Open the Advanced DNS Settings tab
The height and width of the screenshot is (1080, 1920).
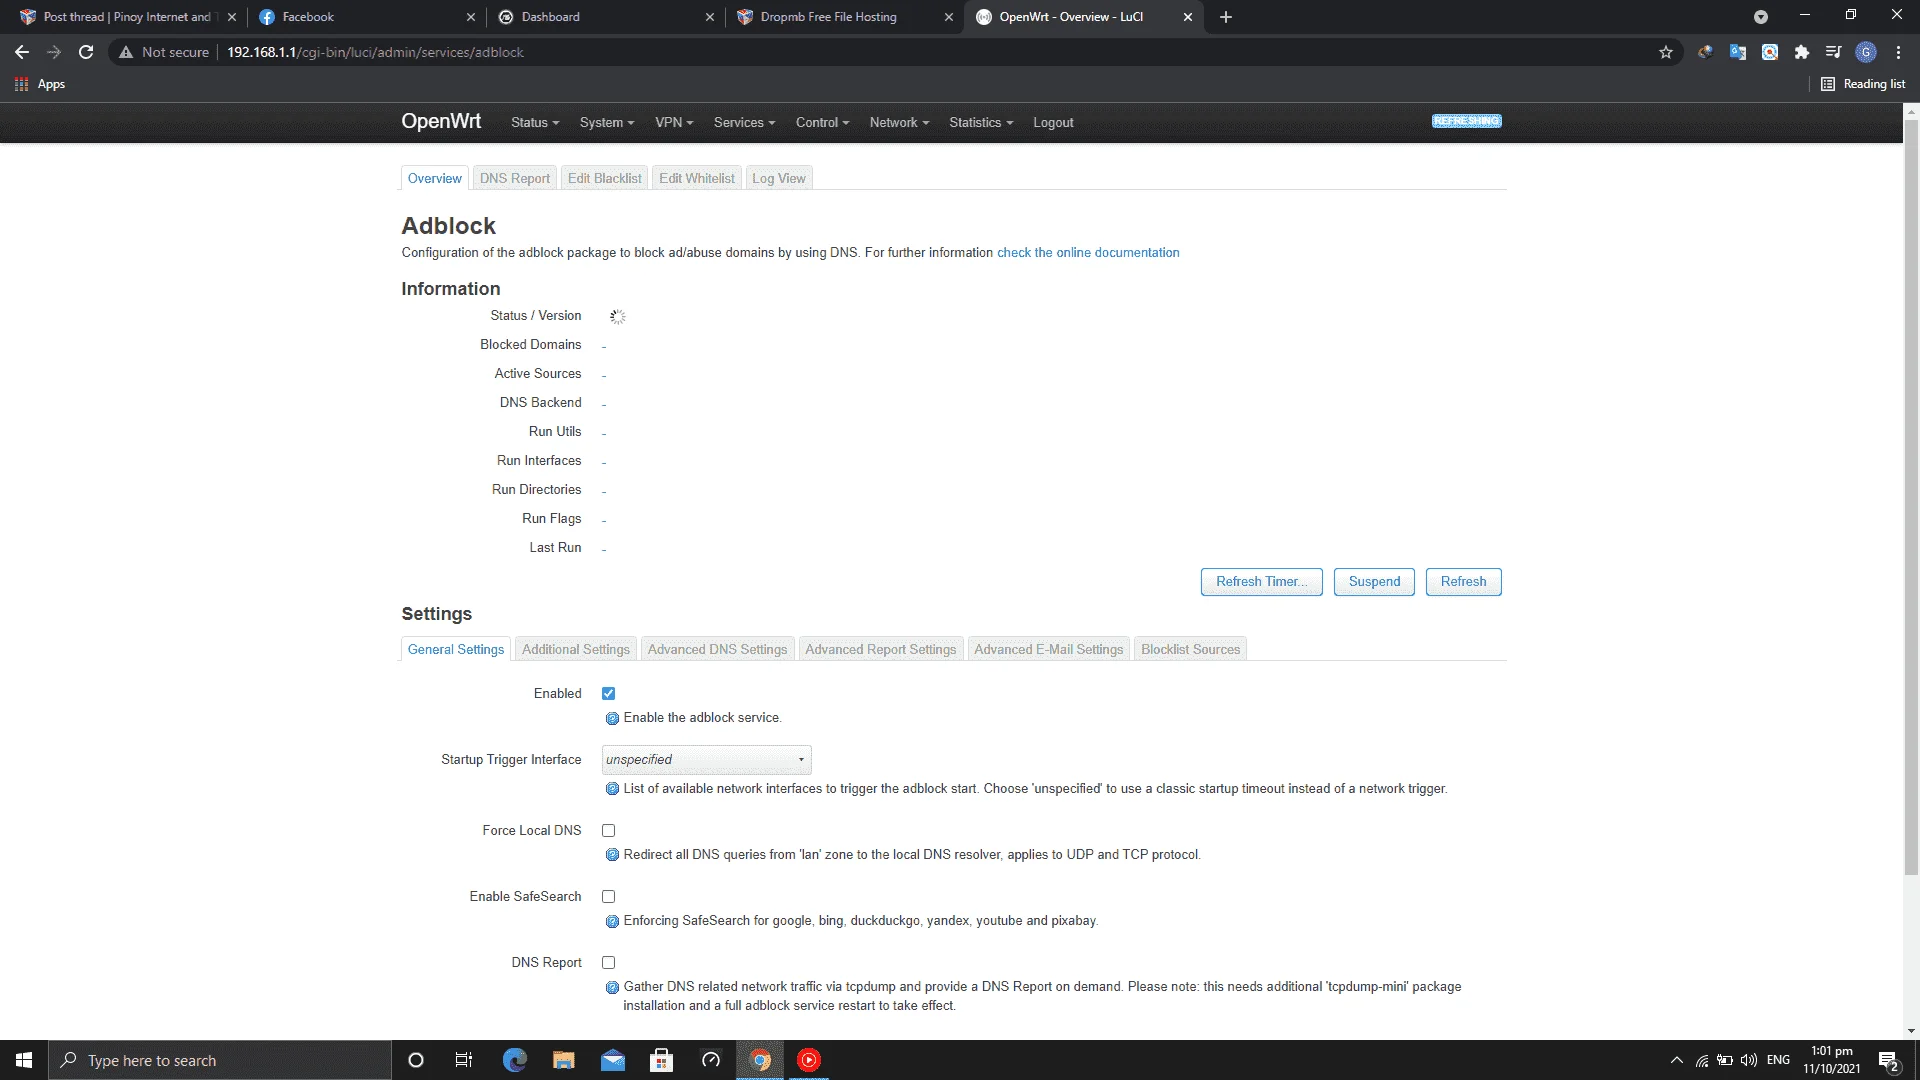717,649
